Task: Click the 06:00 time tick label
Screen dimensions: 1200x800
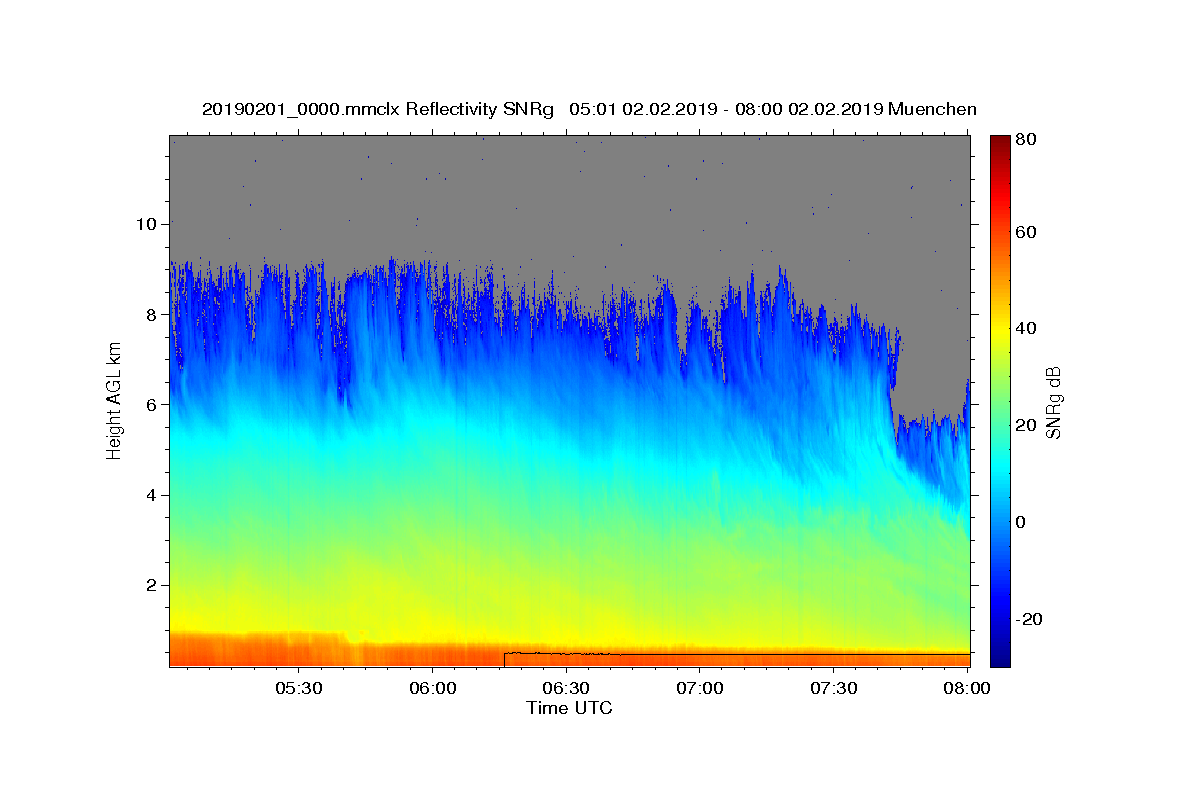Action: point(433,689)
